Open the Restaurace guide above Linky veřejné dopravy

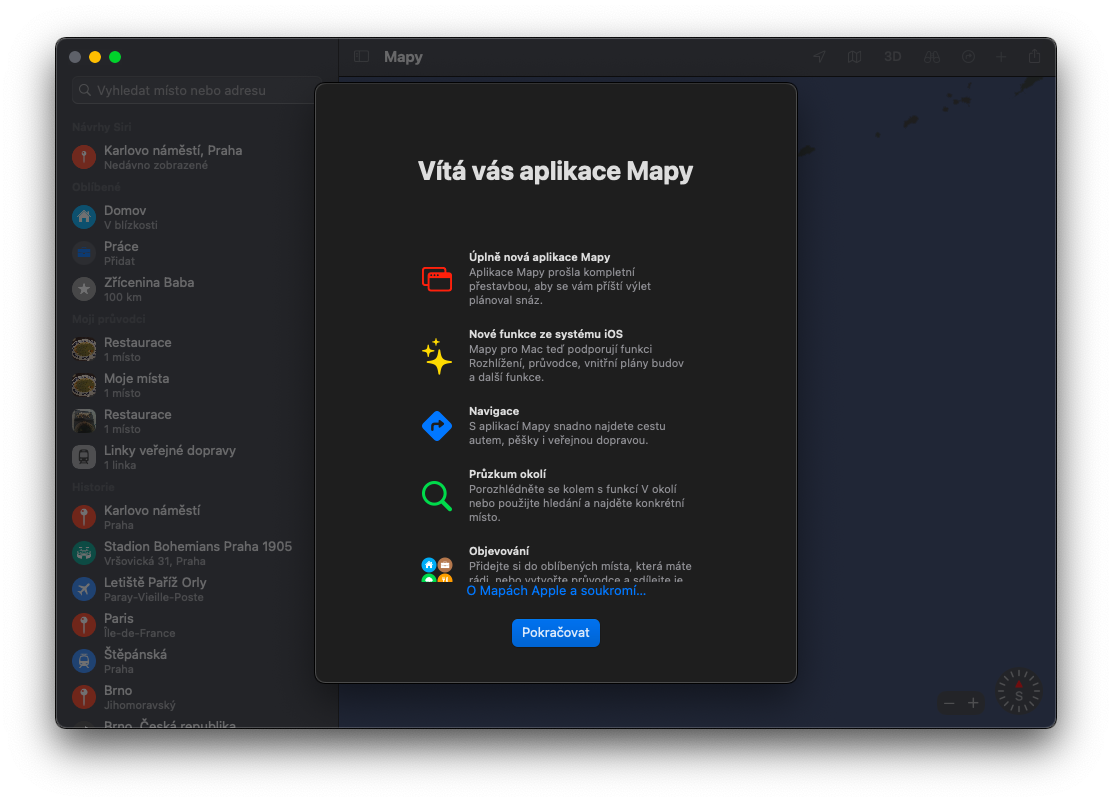(x=196, y=421)
